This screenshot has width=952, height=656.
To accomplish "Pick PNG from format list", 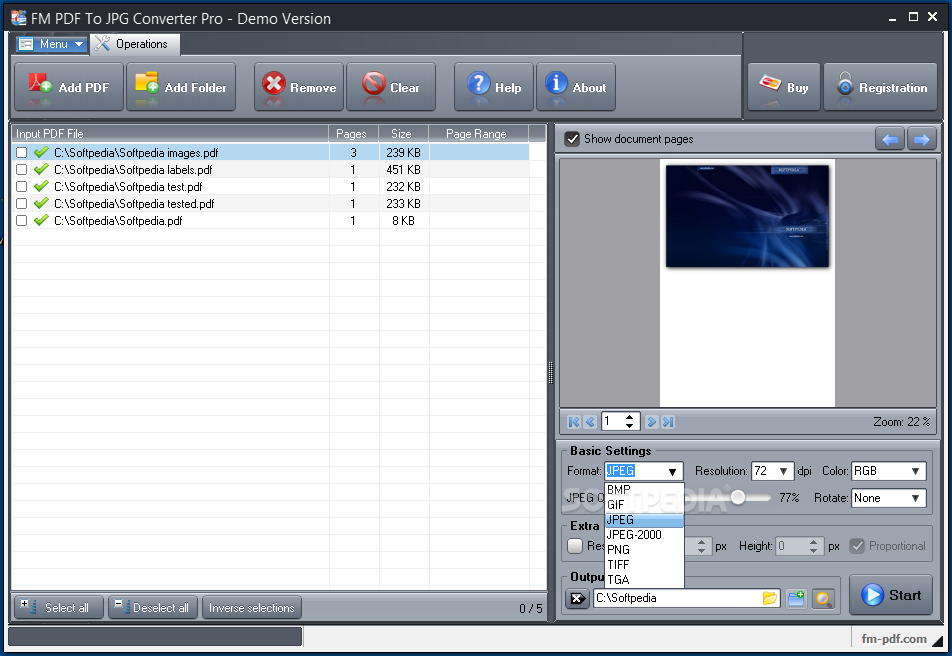I will tap(644, 550).
